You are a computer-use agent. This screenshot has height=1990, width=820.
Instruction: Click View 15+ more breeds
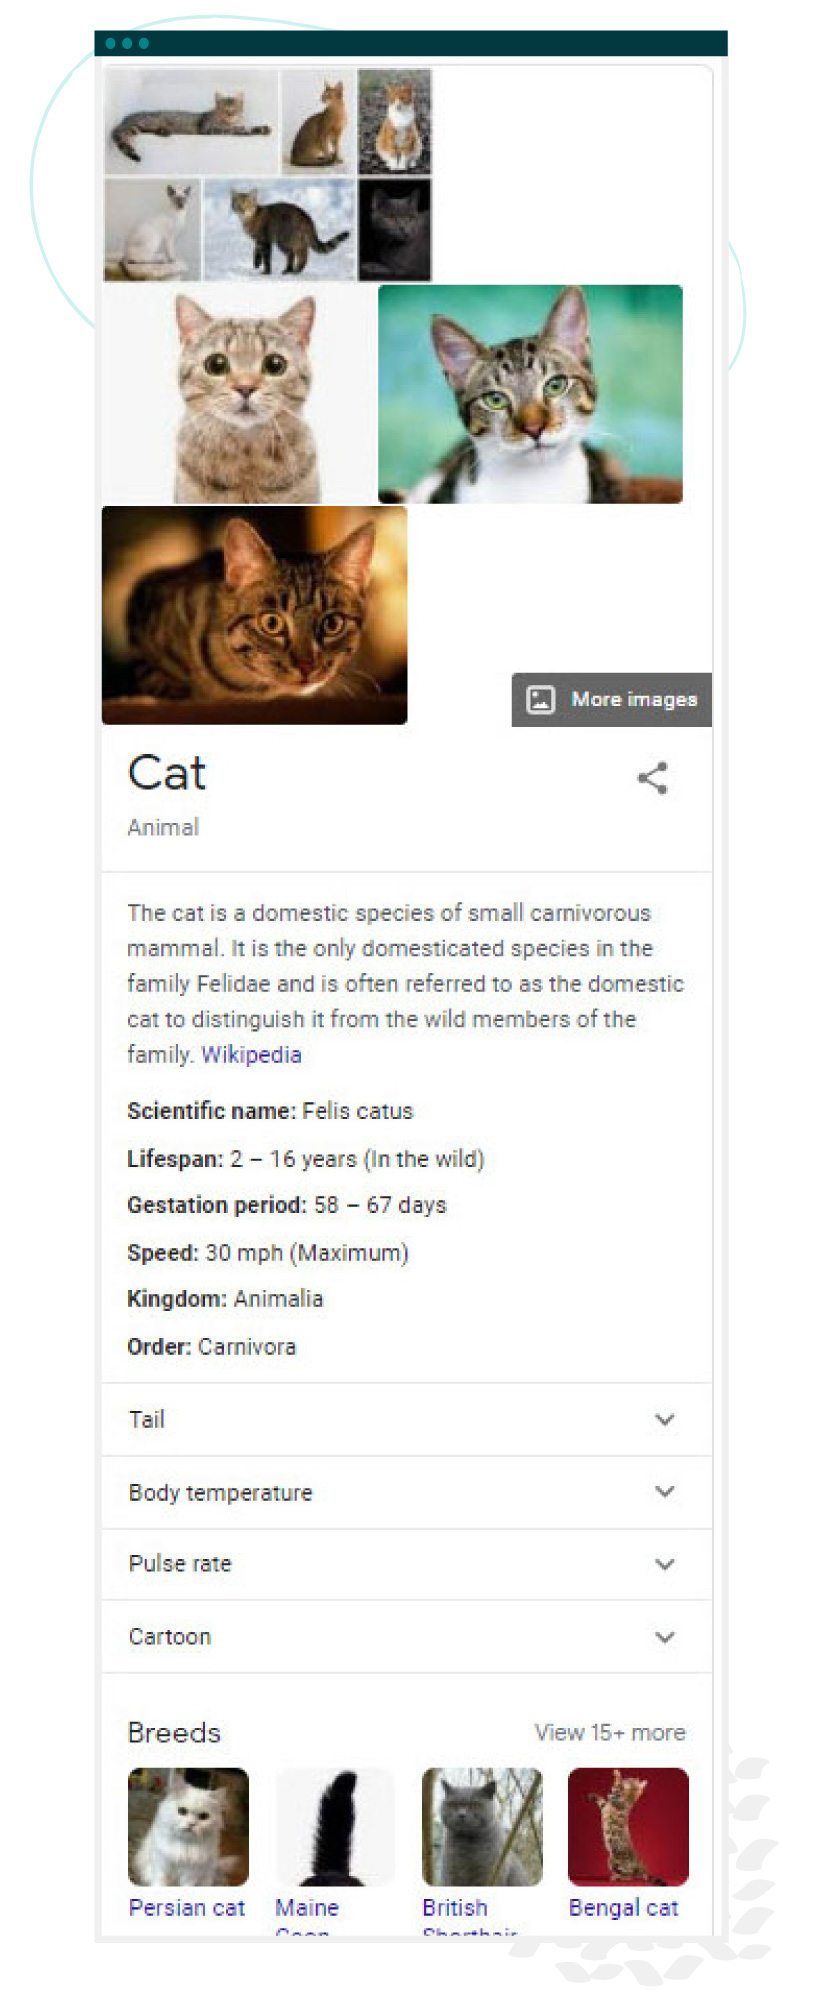coord(610,1732)
